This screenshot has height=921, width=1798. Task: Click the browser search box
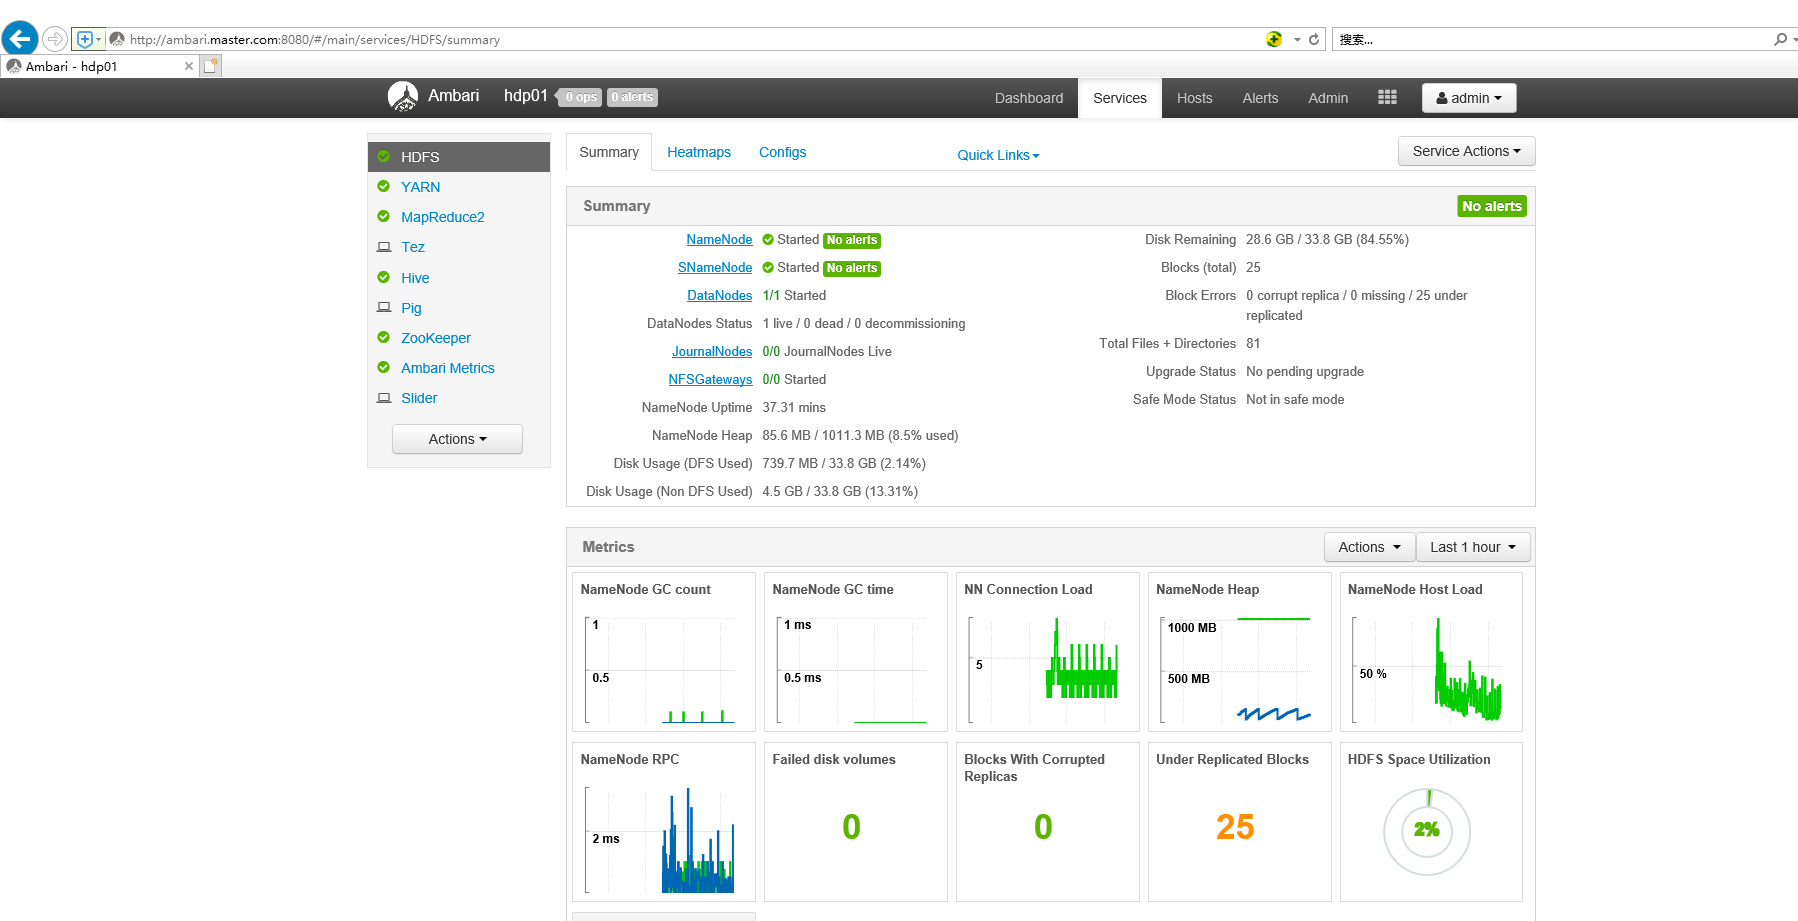click(1552, 40)
